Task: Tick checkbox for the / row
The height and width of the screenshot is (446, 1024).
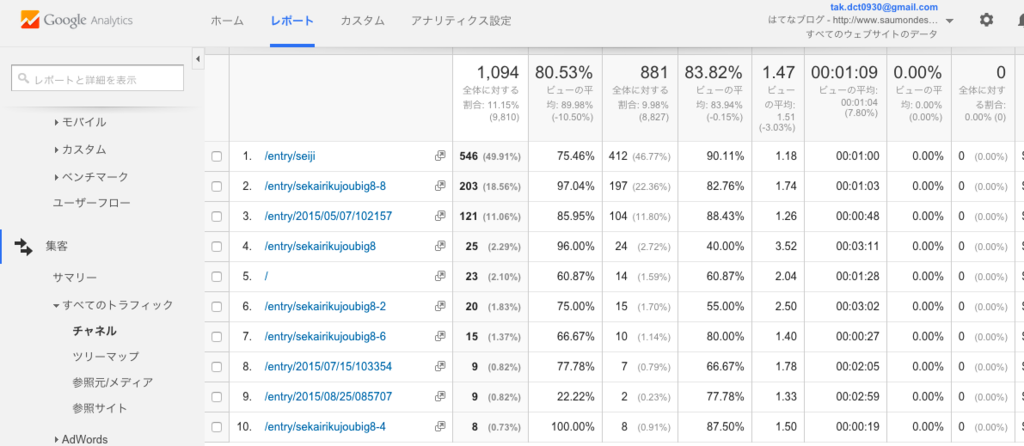Action: click(217, 277)
